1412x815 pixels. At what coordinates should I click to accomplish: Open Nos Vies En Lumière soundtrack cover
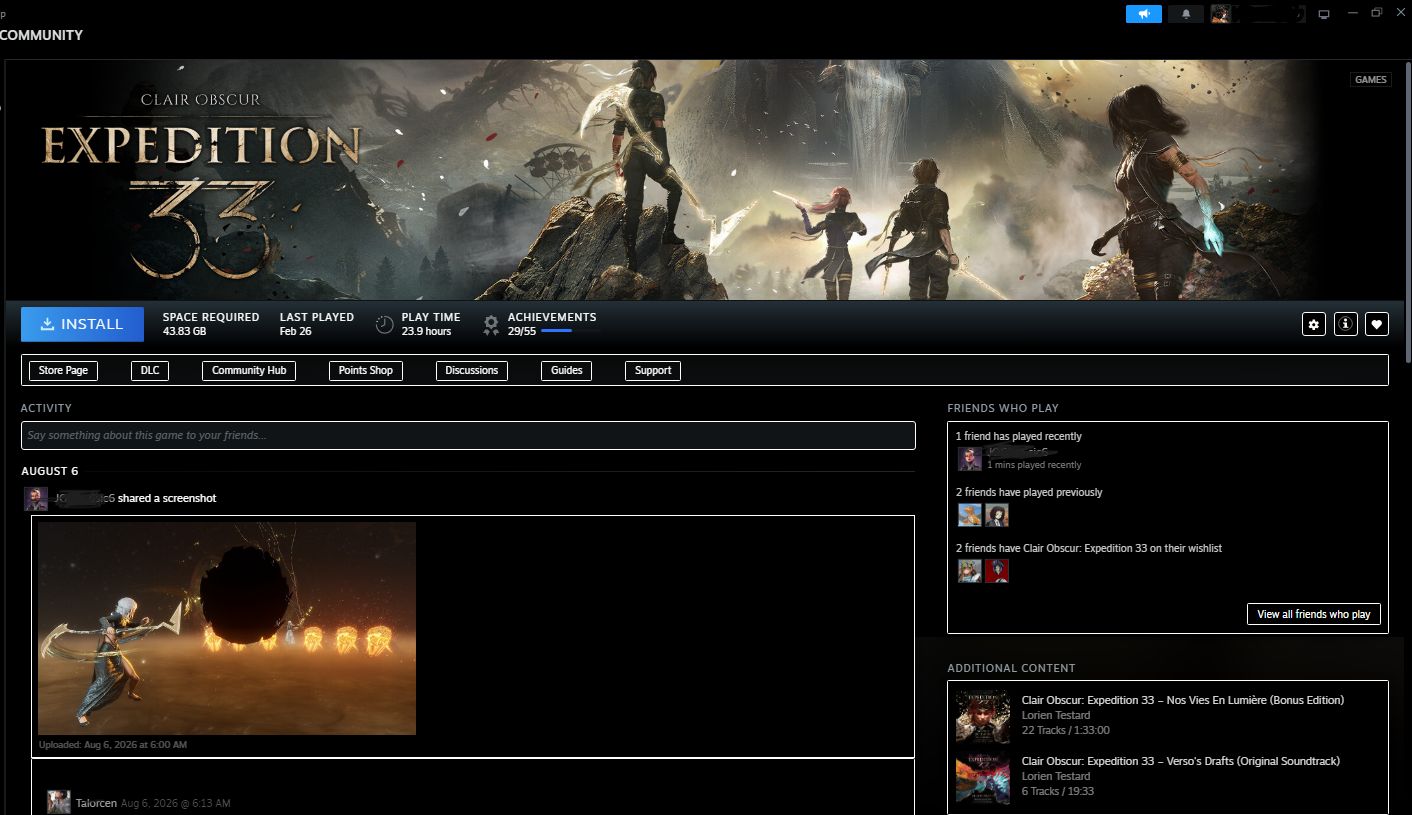[x=983, y=716]
